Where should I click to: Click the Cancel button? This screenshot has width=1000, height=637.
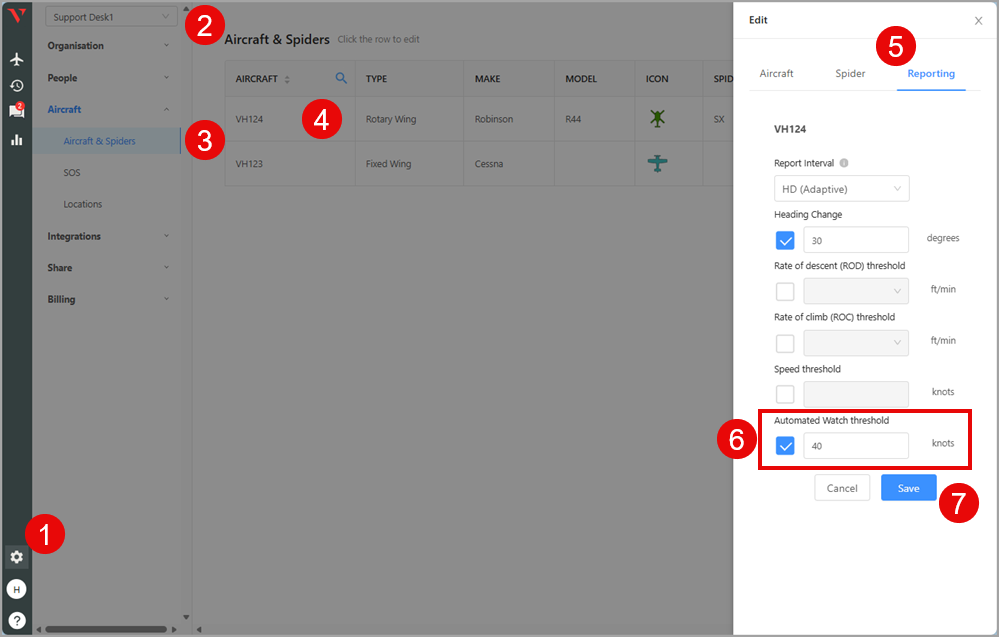[842, 488]
